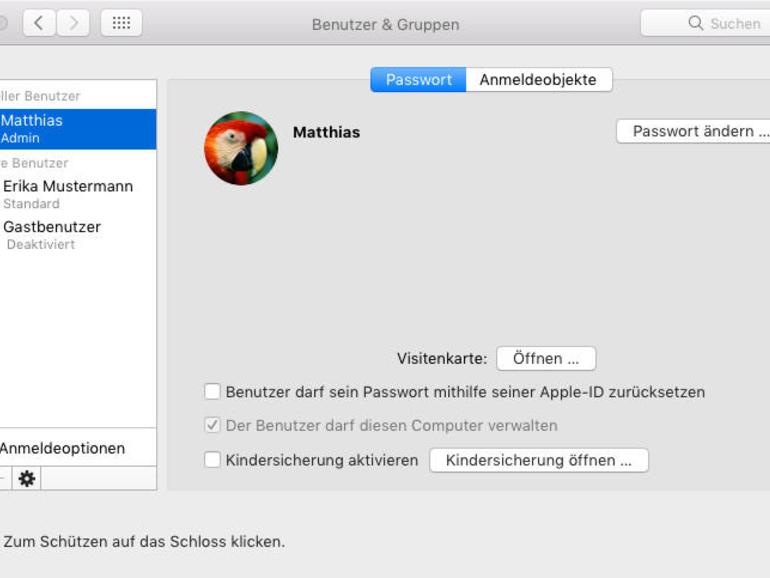
Task: Select Gastbenutzer in the user list
Action: coord(78,235)
